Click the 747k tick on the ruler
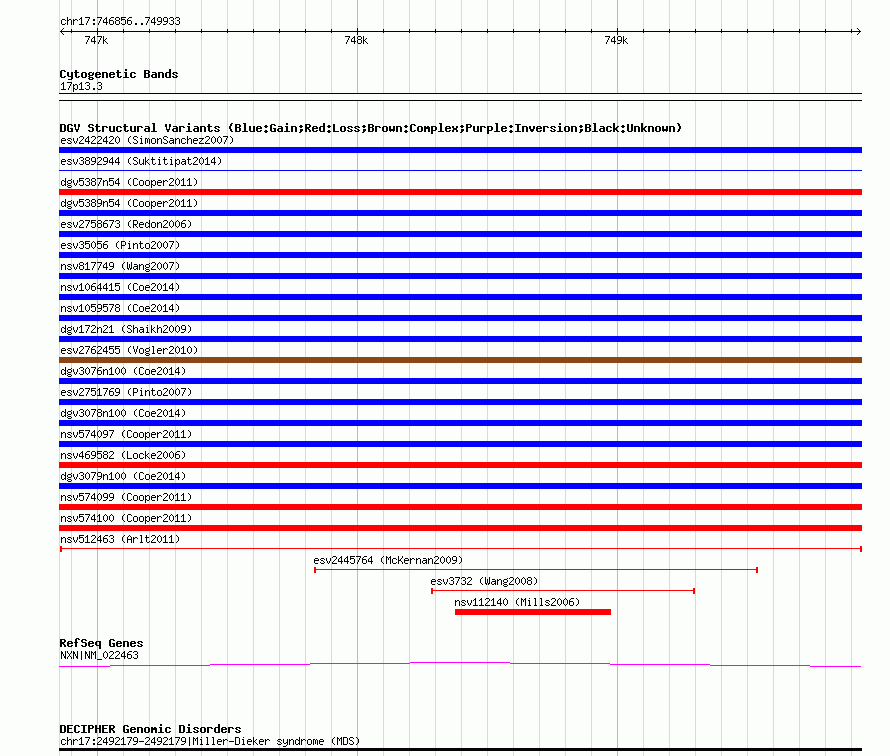This screenshot has height=756, width=890. coord(96,41)
